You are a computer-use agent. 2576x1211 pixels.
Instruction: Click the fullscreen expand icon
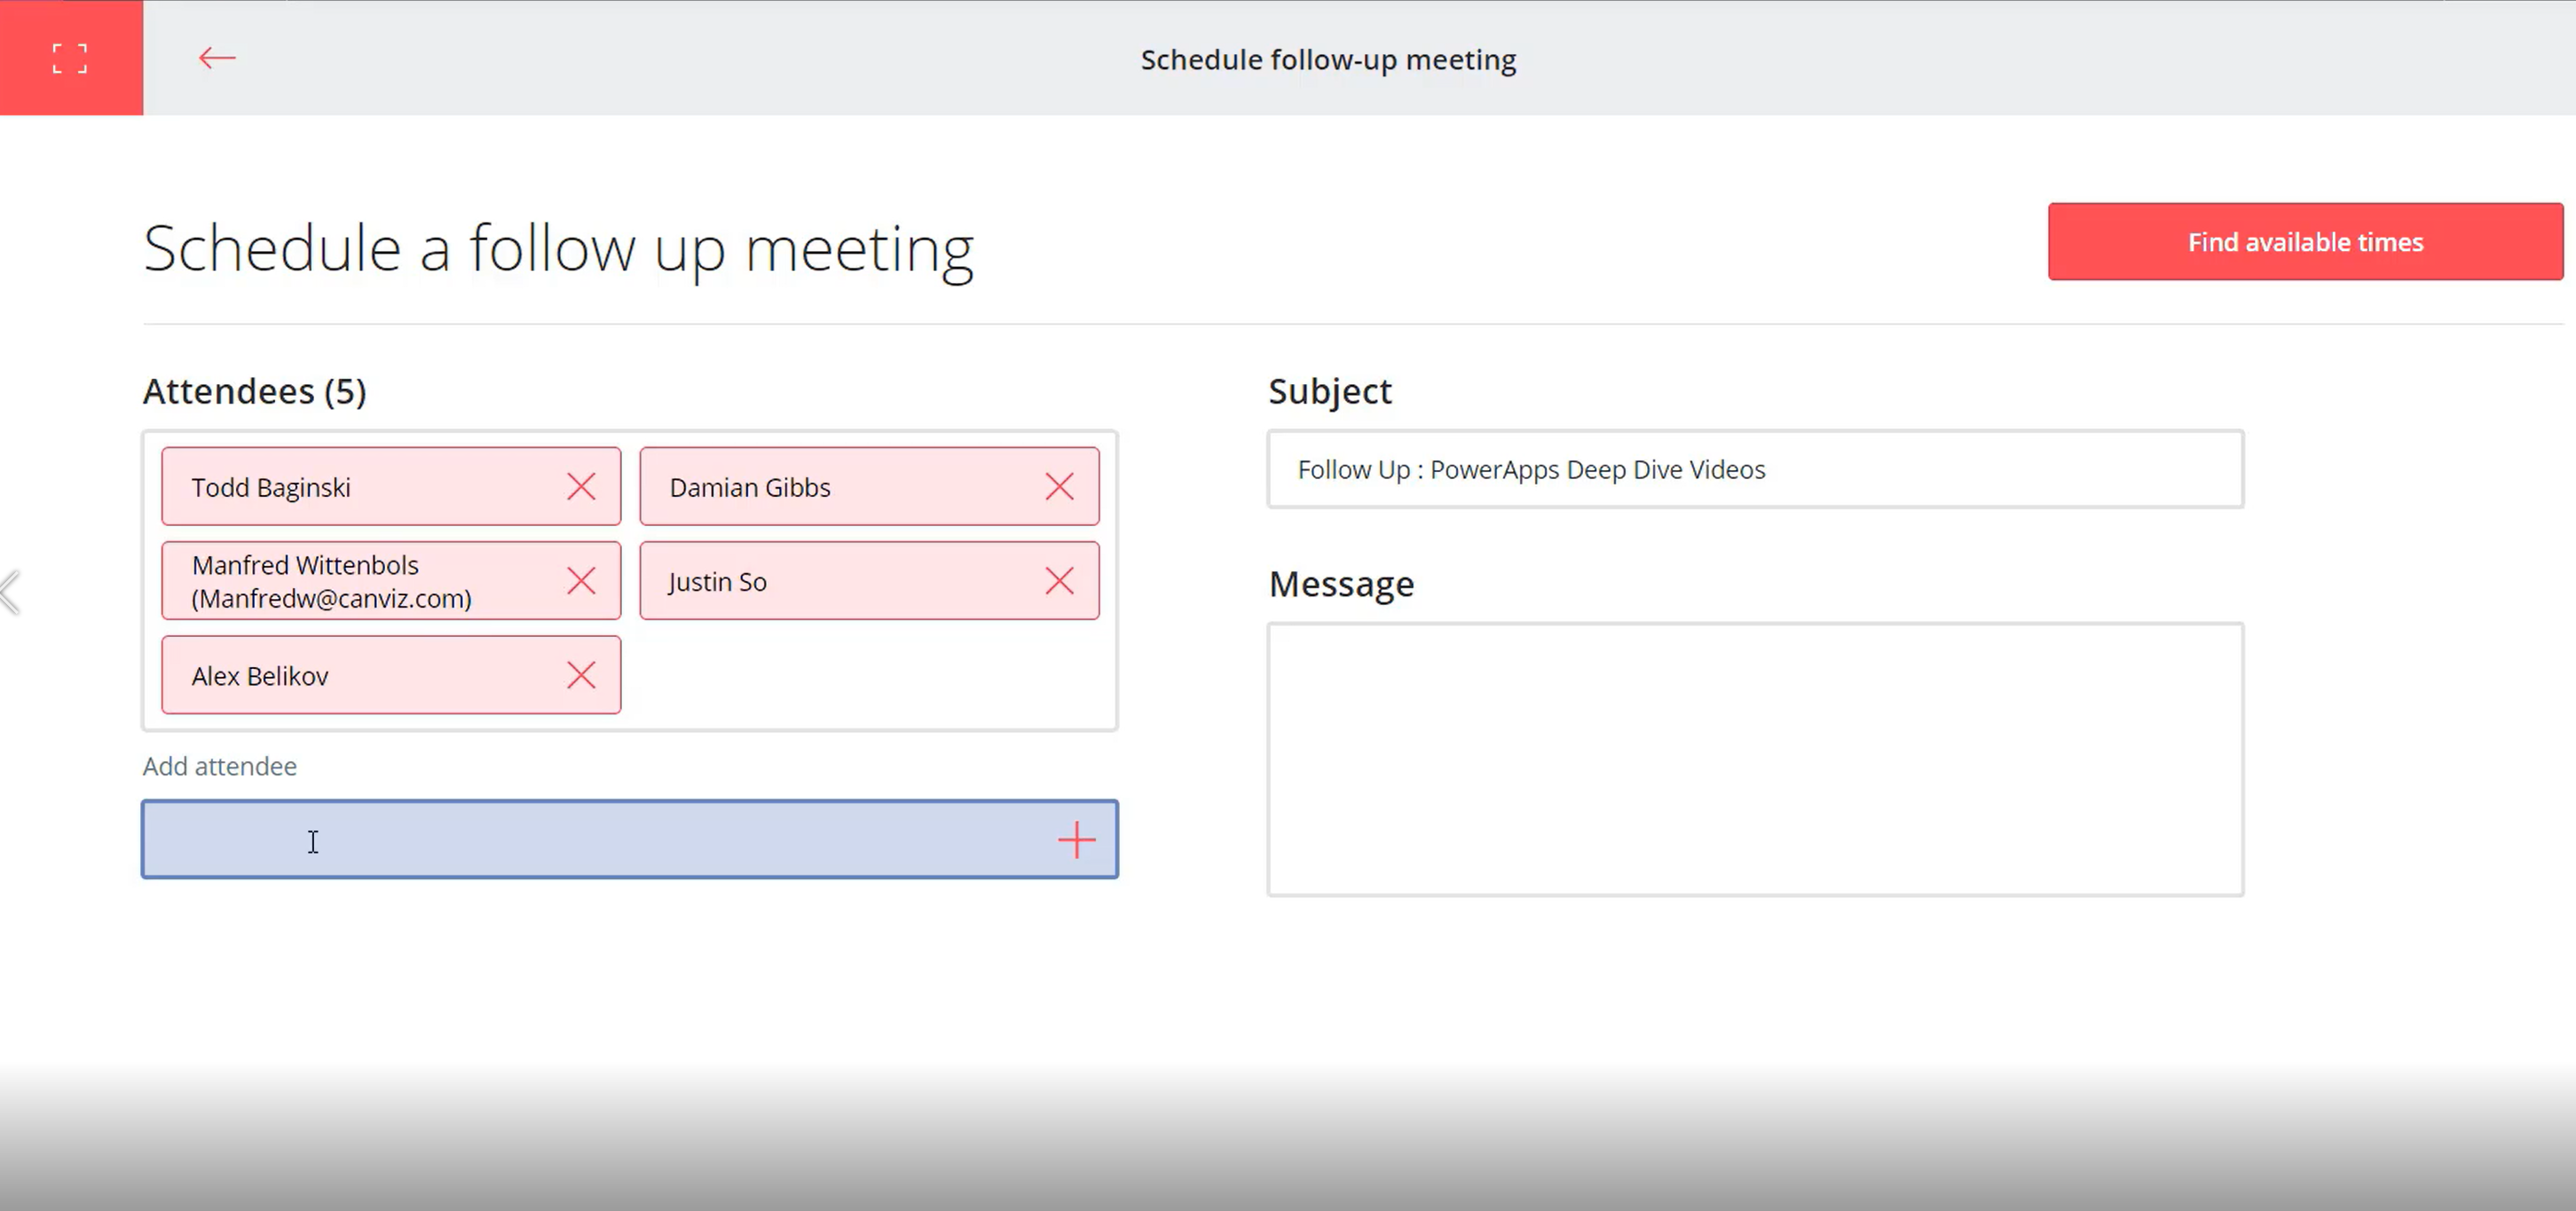click(x=70, y=58)
